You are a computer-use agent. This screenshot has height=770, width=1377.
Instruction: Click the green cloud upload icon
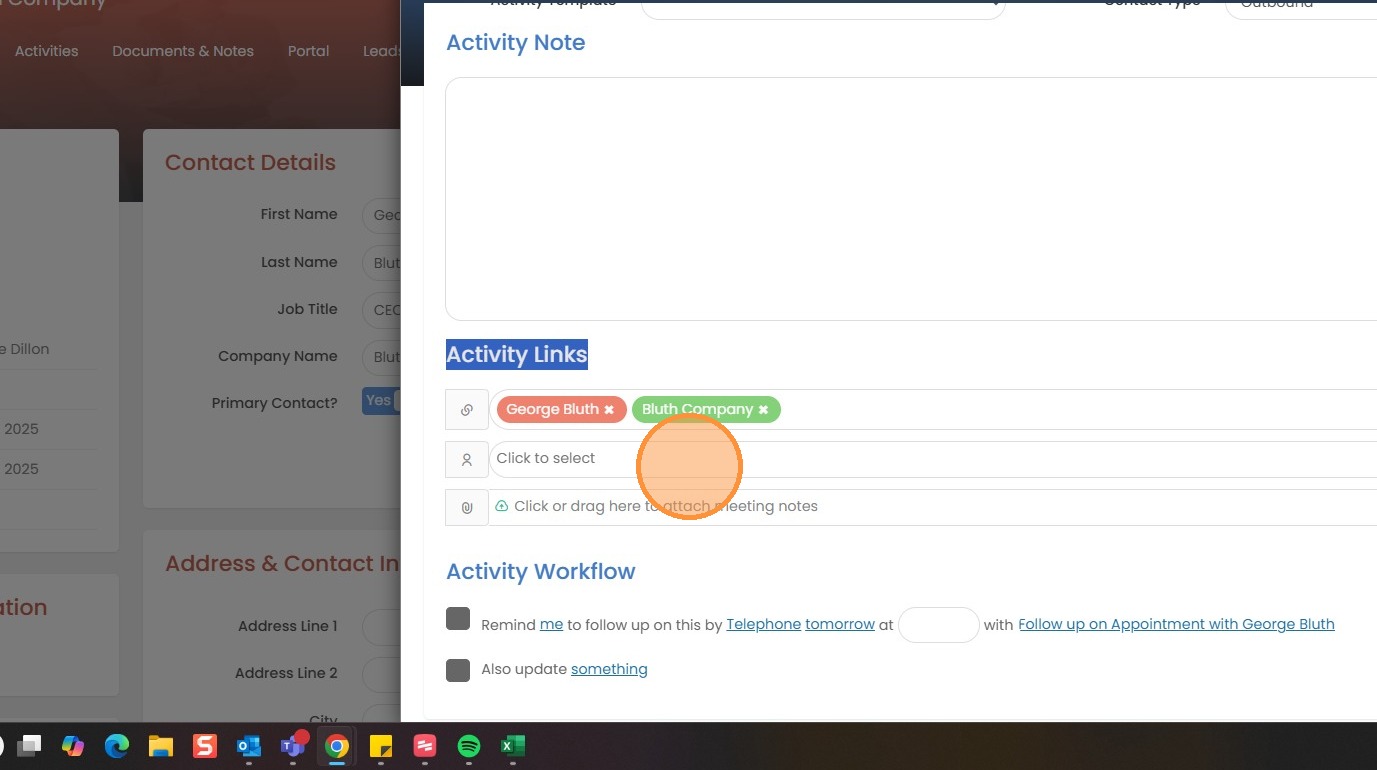(502, 506)
